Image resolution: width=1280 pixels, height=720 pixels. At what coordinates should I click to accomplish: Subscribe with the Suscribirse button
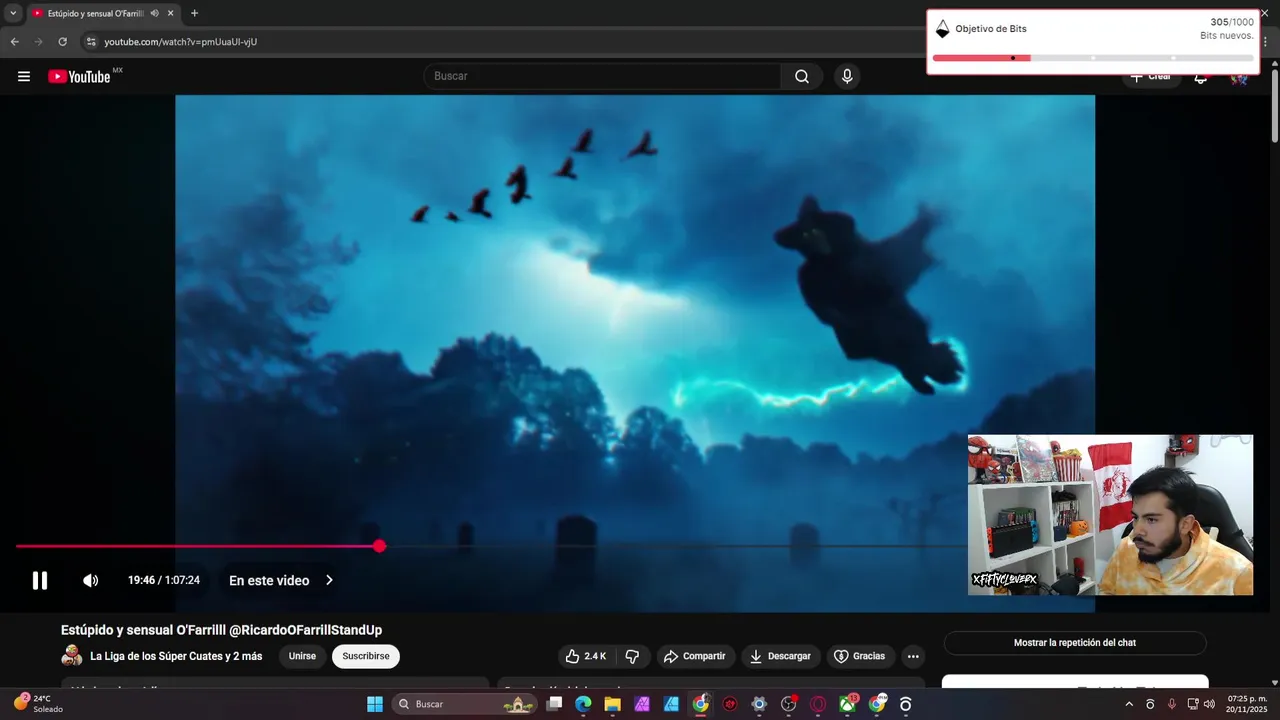(366, 656)
